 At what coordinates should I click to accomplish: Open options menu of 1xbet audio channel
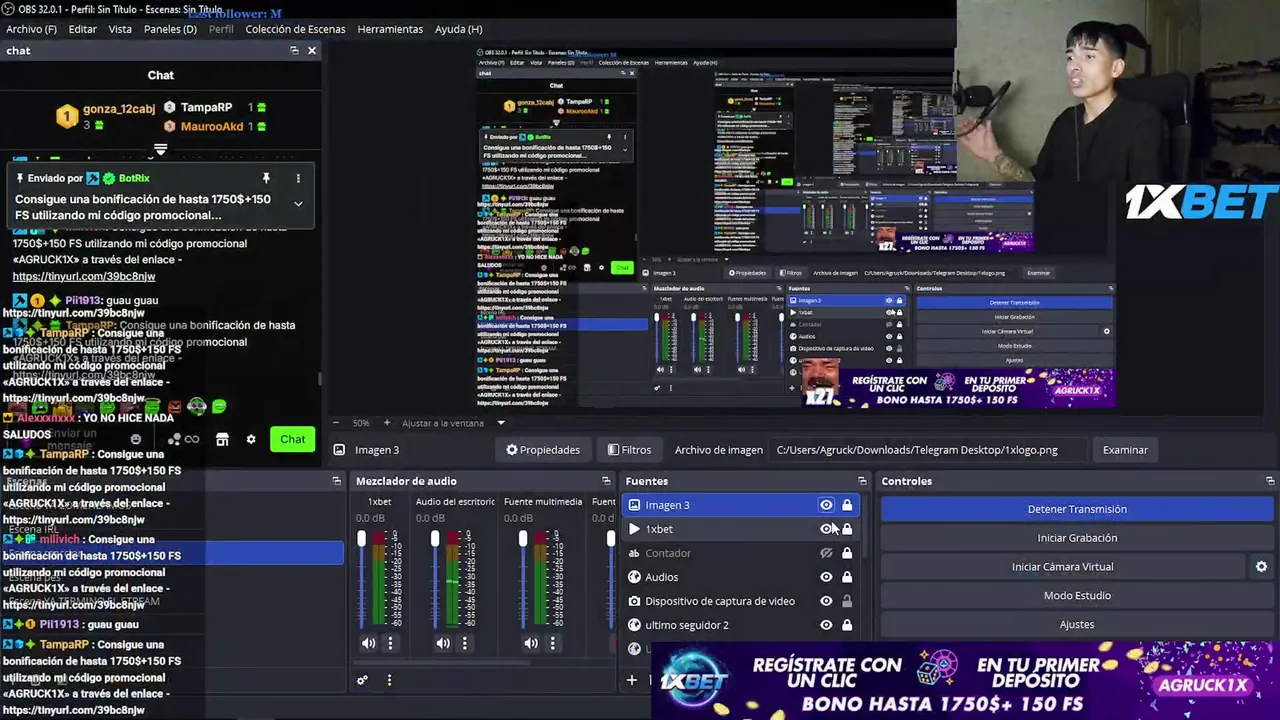[390, 643]
